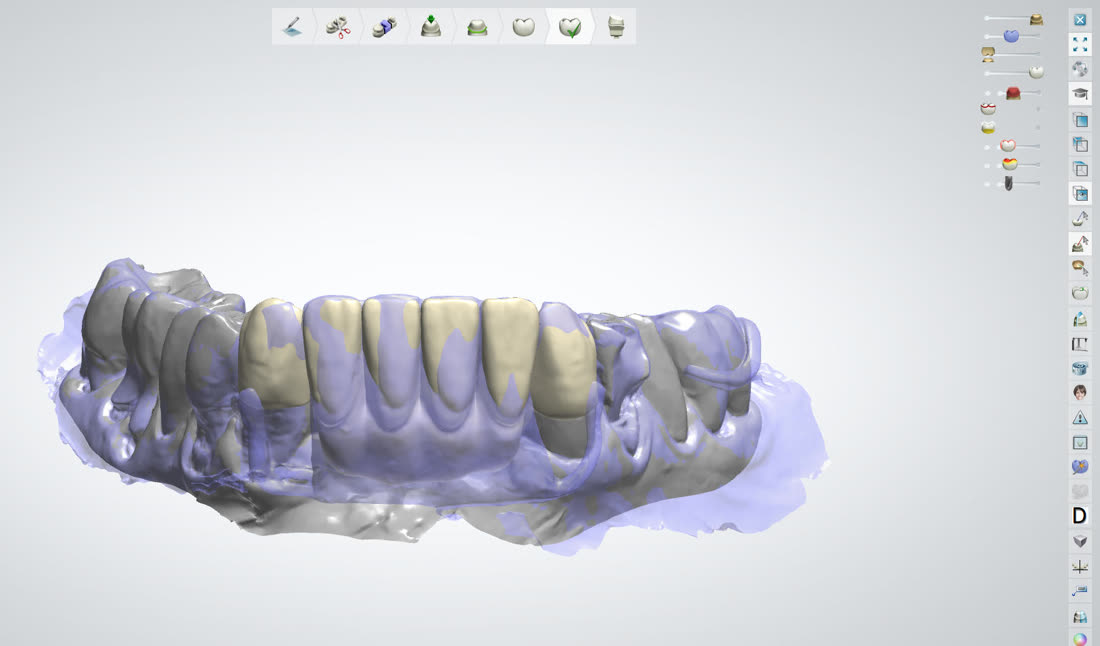Open the blue measurement annotation tool
1100x646 pixels.
pos(1080,591)
